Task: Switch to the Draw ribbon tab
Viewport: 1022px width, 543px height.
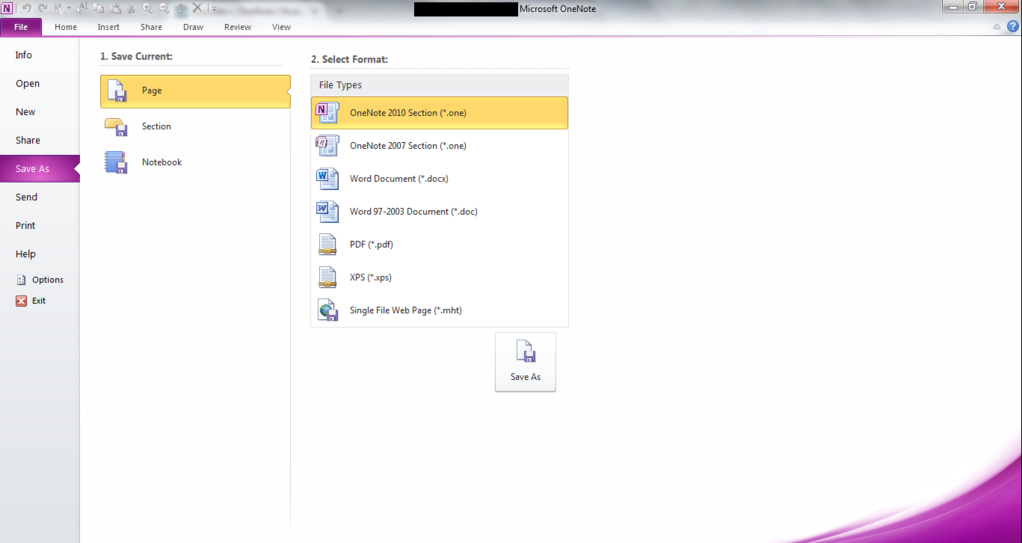Action: (x=193, y=27)
